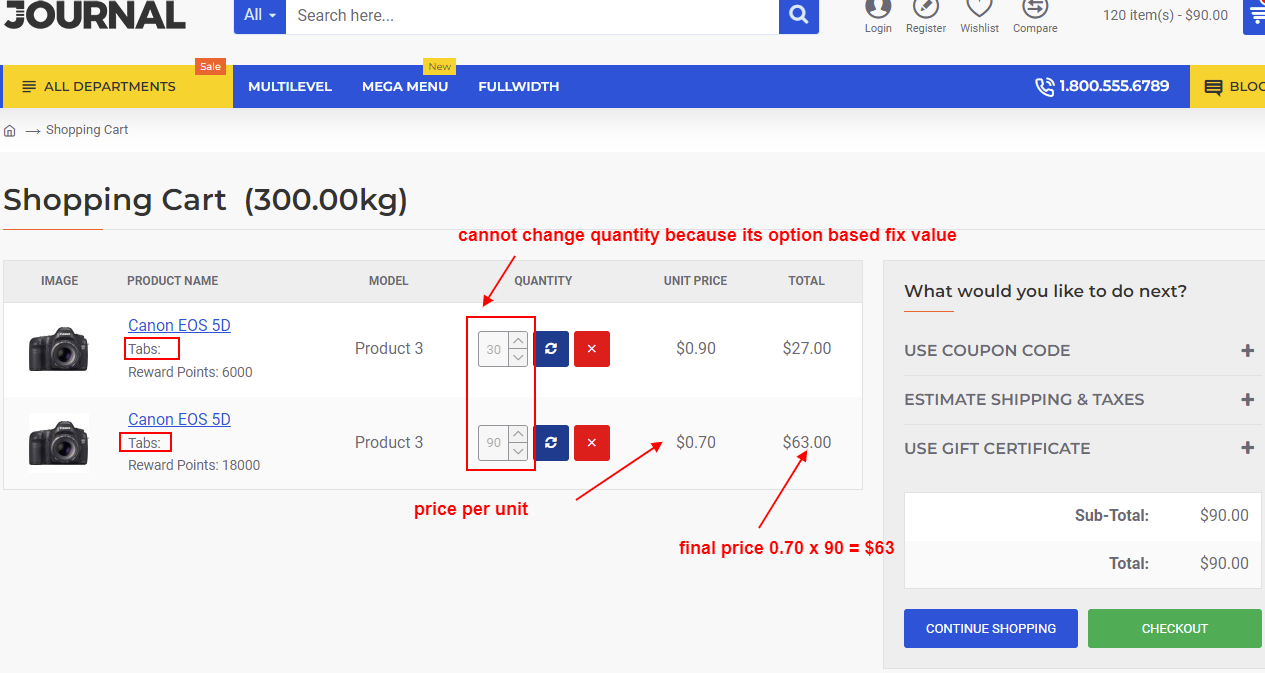Update quantity for second Canon EOS 5D
1265x673 pixels.
[551, 443]
